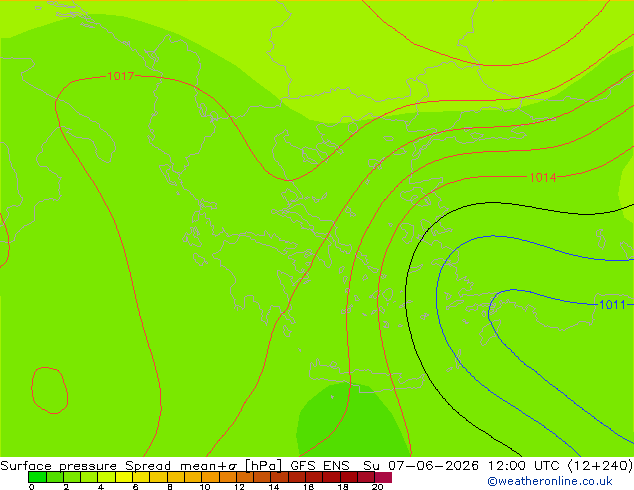This screenshot has height=490, width=634.
Task: Click the '12:00 UTC' time text
Action: [524, 465]
